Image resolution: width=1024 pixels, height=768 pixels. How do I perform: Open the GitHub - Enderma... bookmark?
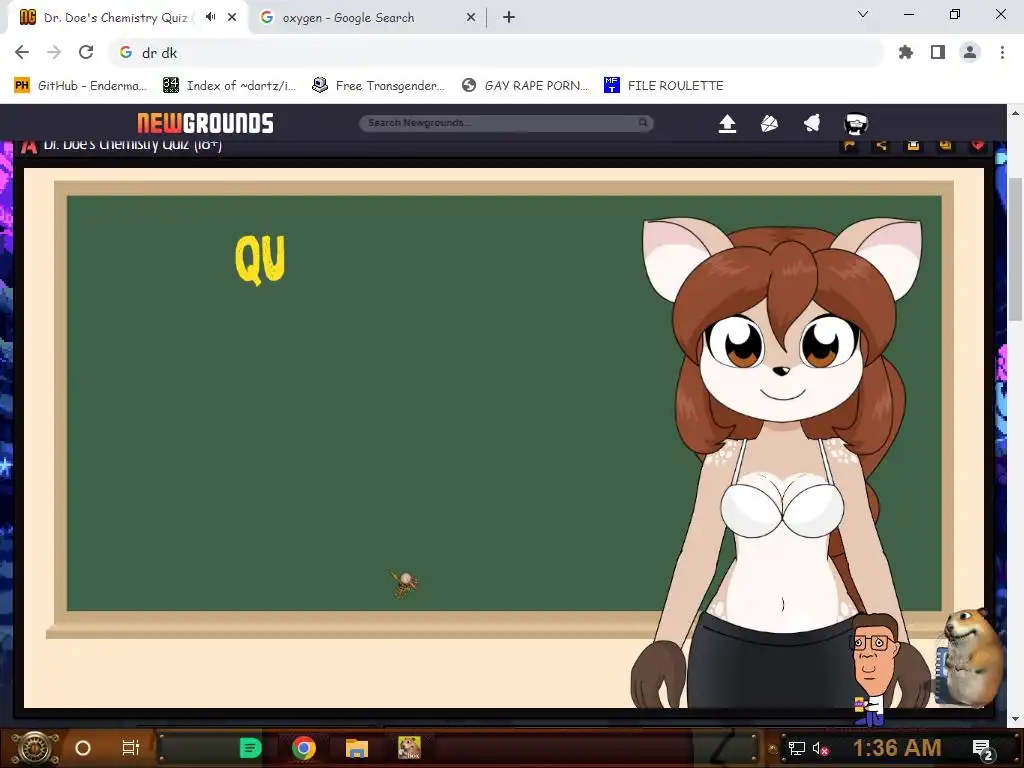click(80, 86)
